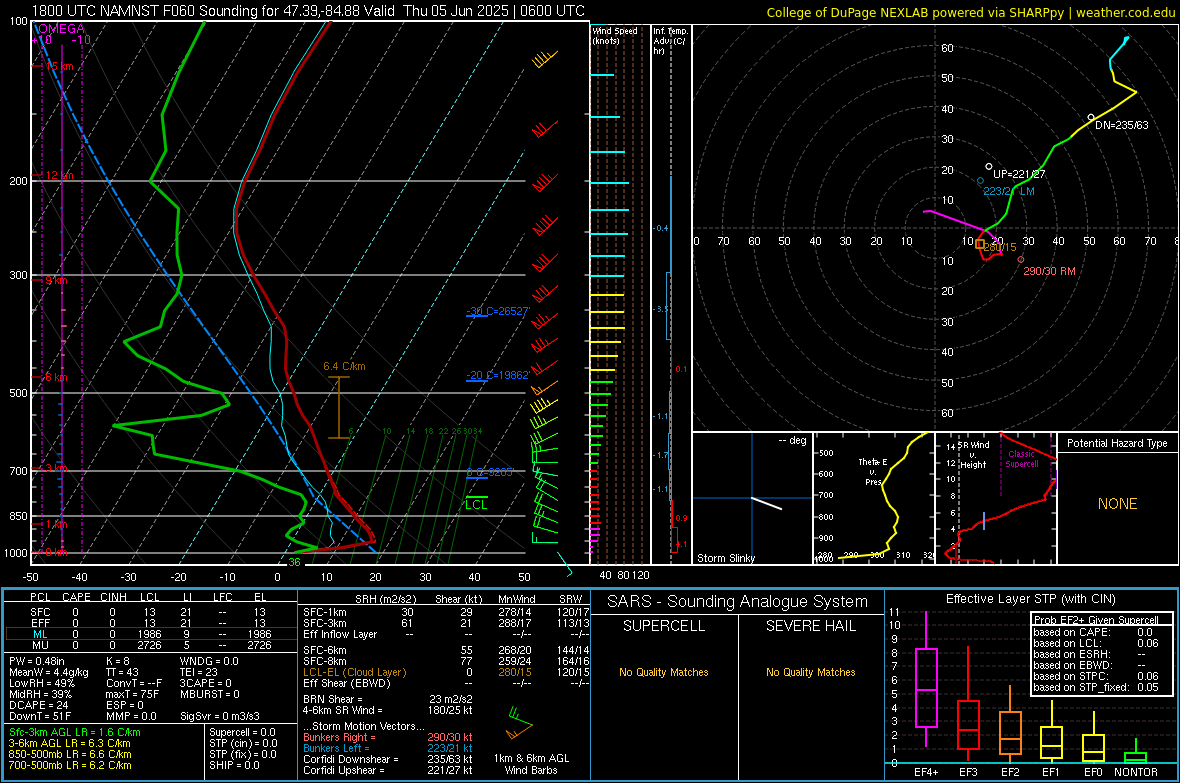
Task: Click the PW = 0.48in value
Action: point(38,661)
